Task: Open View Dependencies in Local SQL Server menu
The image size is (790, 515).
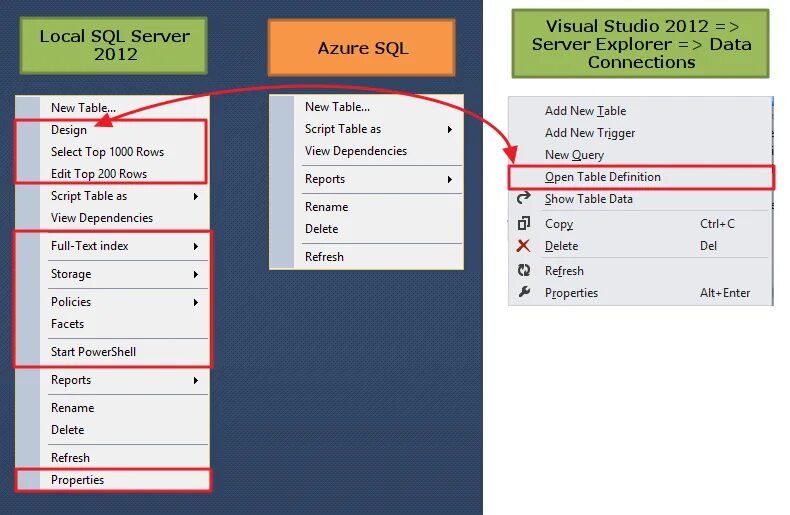Action: [x=102, y=218]
